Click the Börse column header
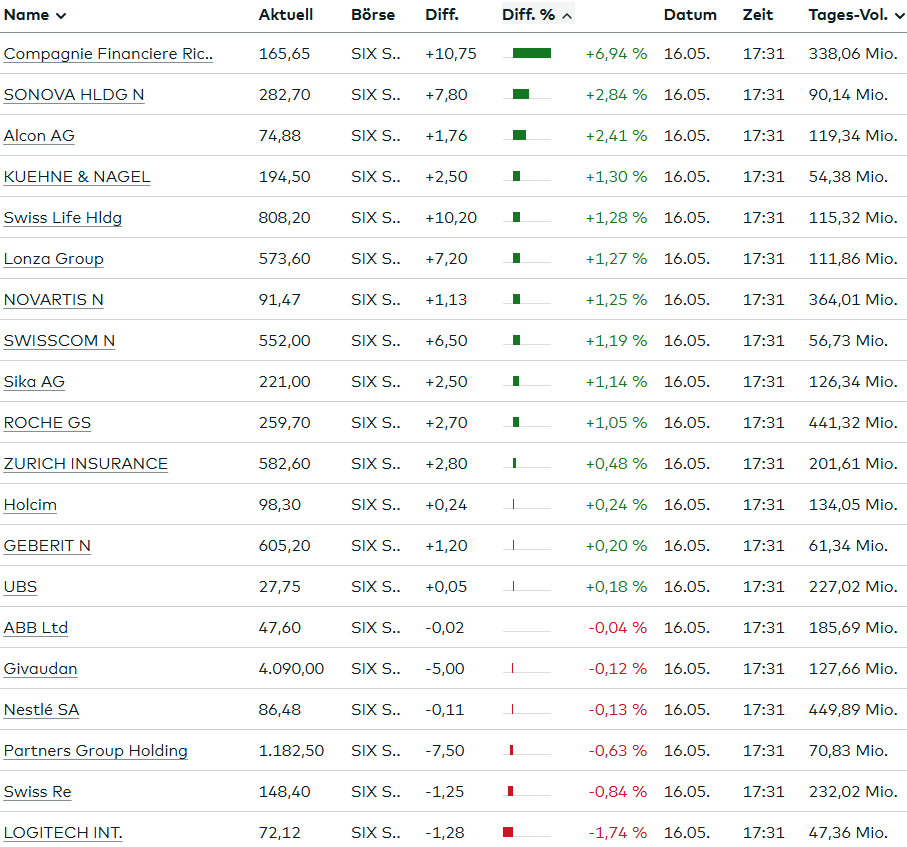This screenshot has width=907, height=847. (373, 15)
